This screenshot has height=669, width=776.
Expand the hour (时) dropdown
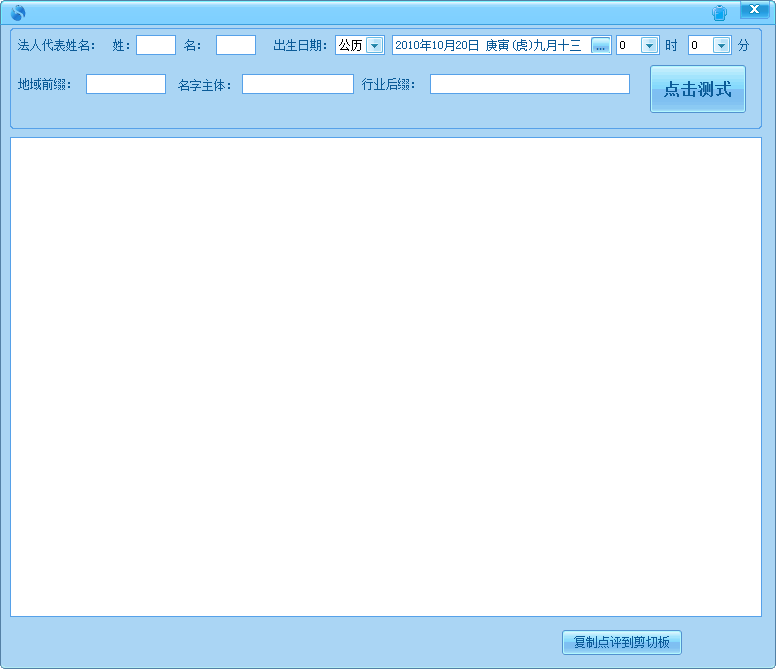(649, 45)
